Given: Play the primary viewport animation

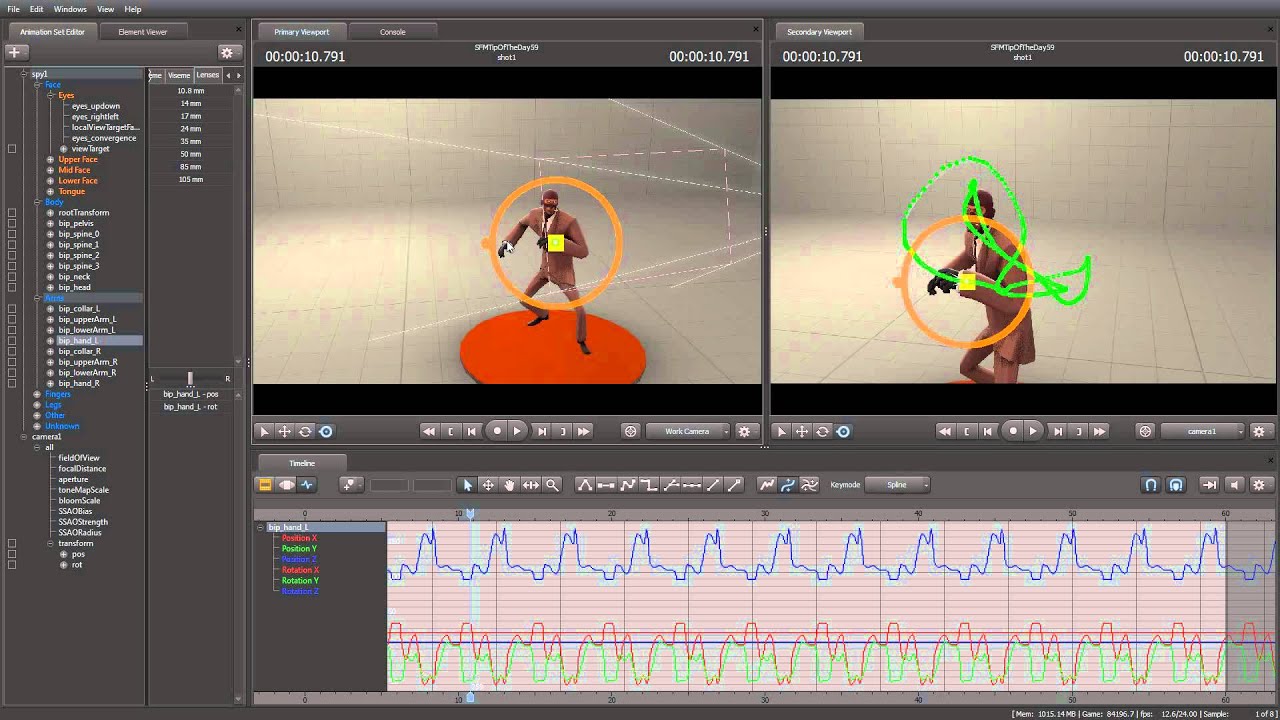Looking at the screenshot, I should (x=517, y=431).
